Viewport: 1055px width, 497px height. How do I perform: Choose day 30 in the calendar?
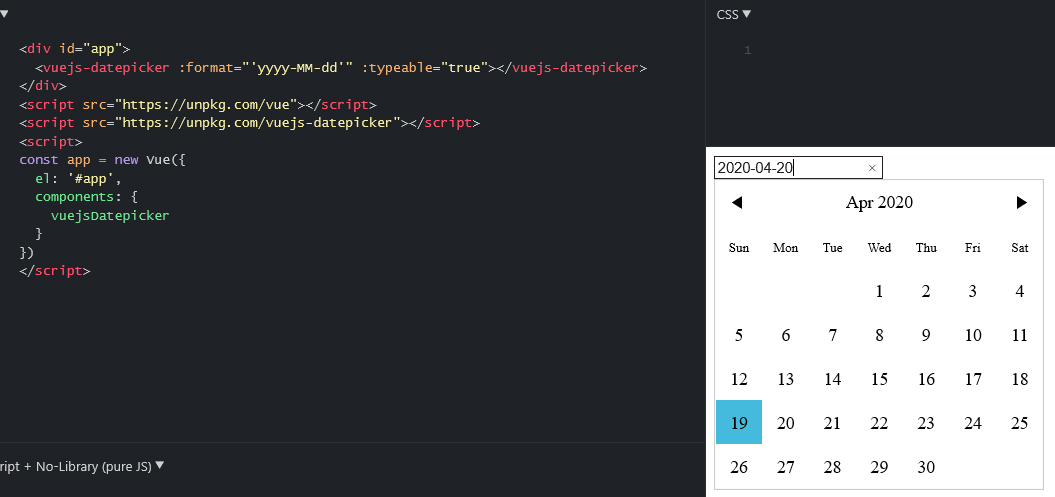[926, 466]
